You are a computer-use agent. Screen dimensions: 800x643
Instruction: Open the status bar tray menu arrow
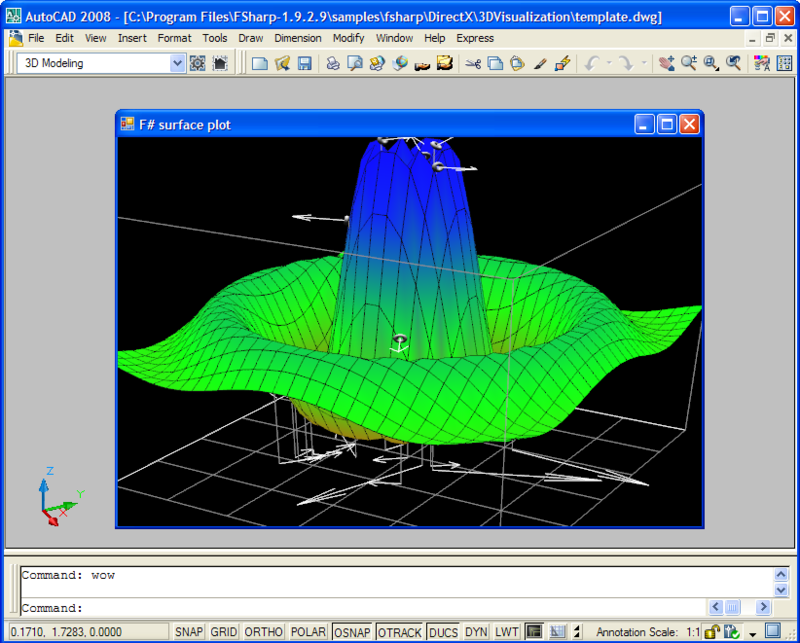click(752, 633)
